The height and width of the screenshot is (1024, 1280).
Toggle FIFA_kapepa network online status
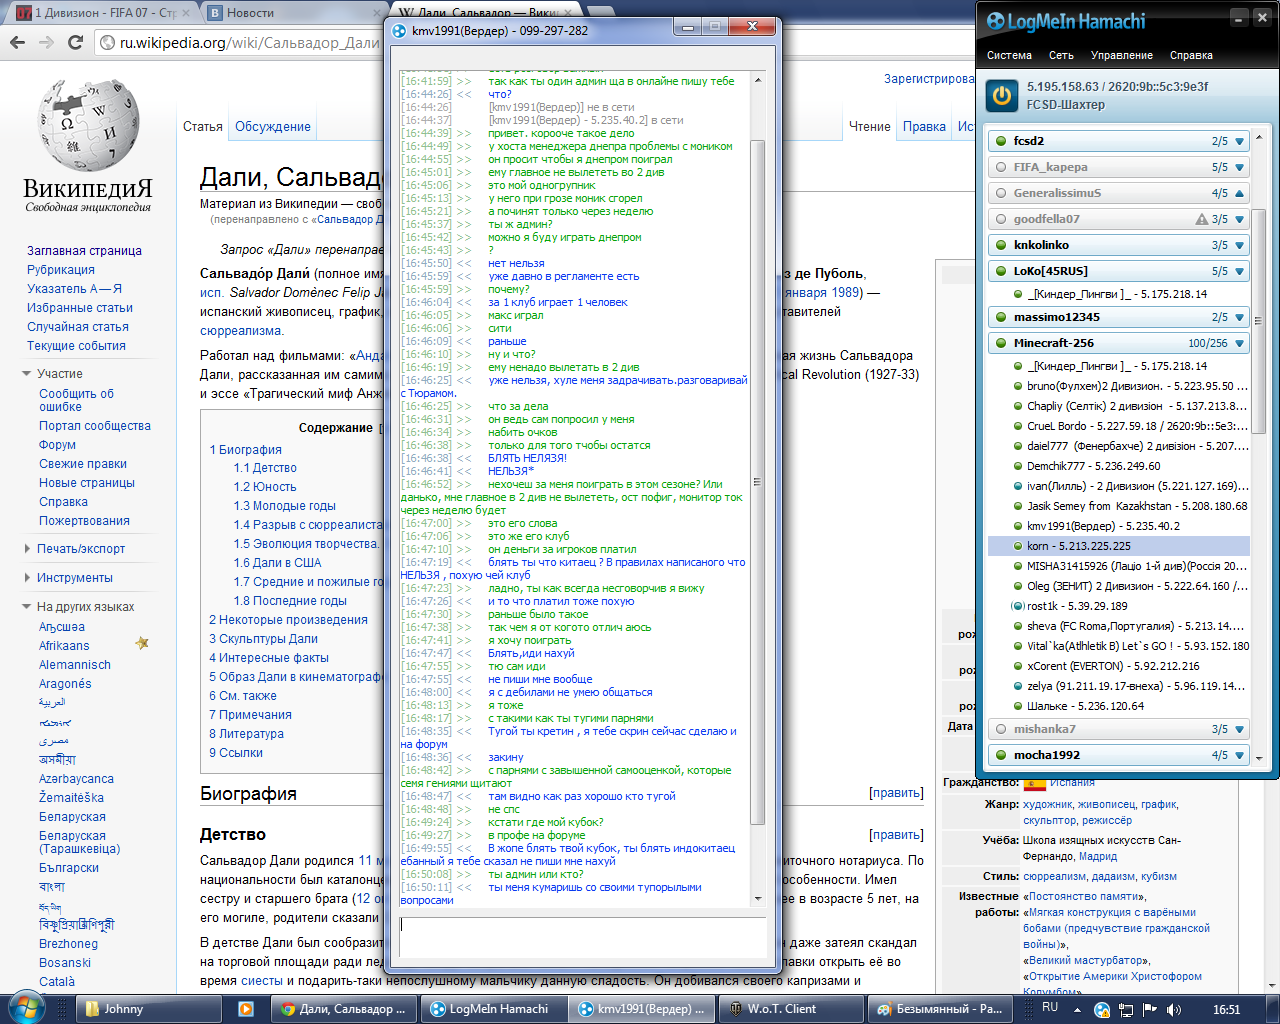pos(1001,167)
